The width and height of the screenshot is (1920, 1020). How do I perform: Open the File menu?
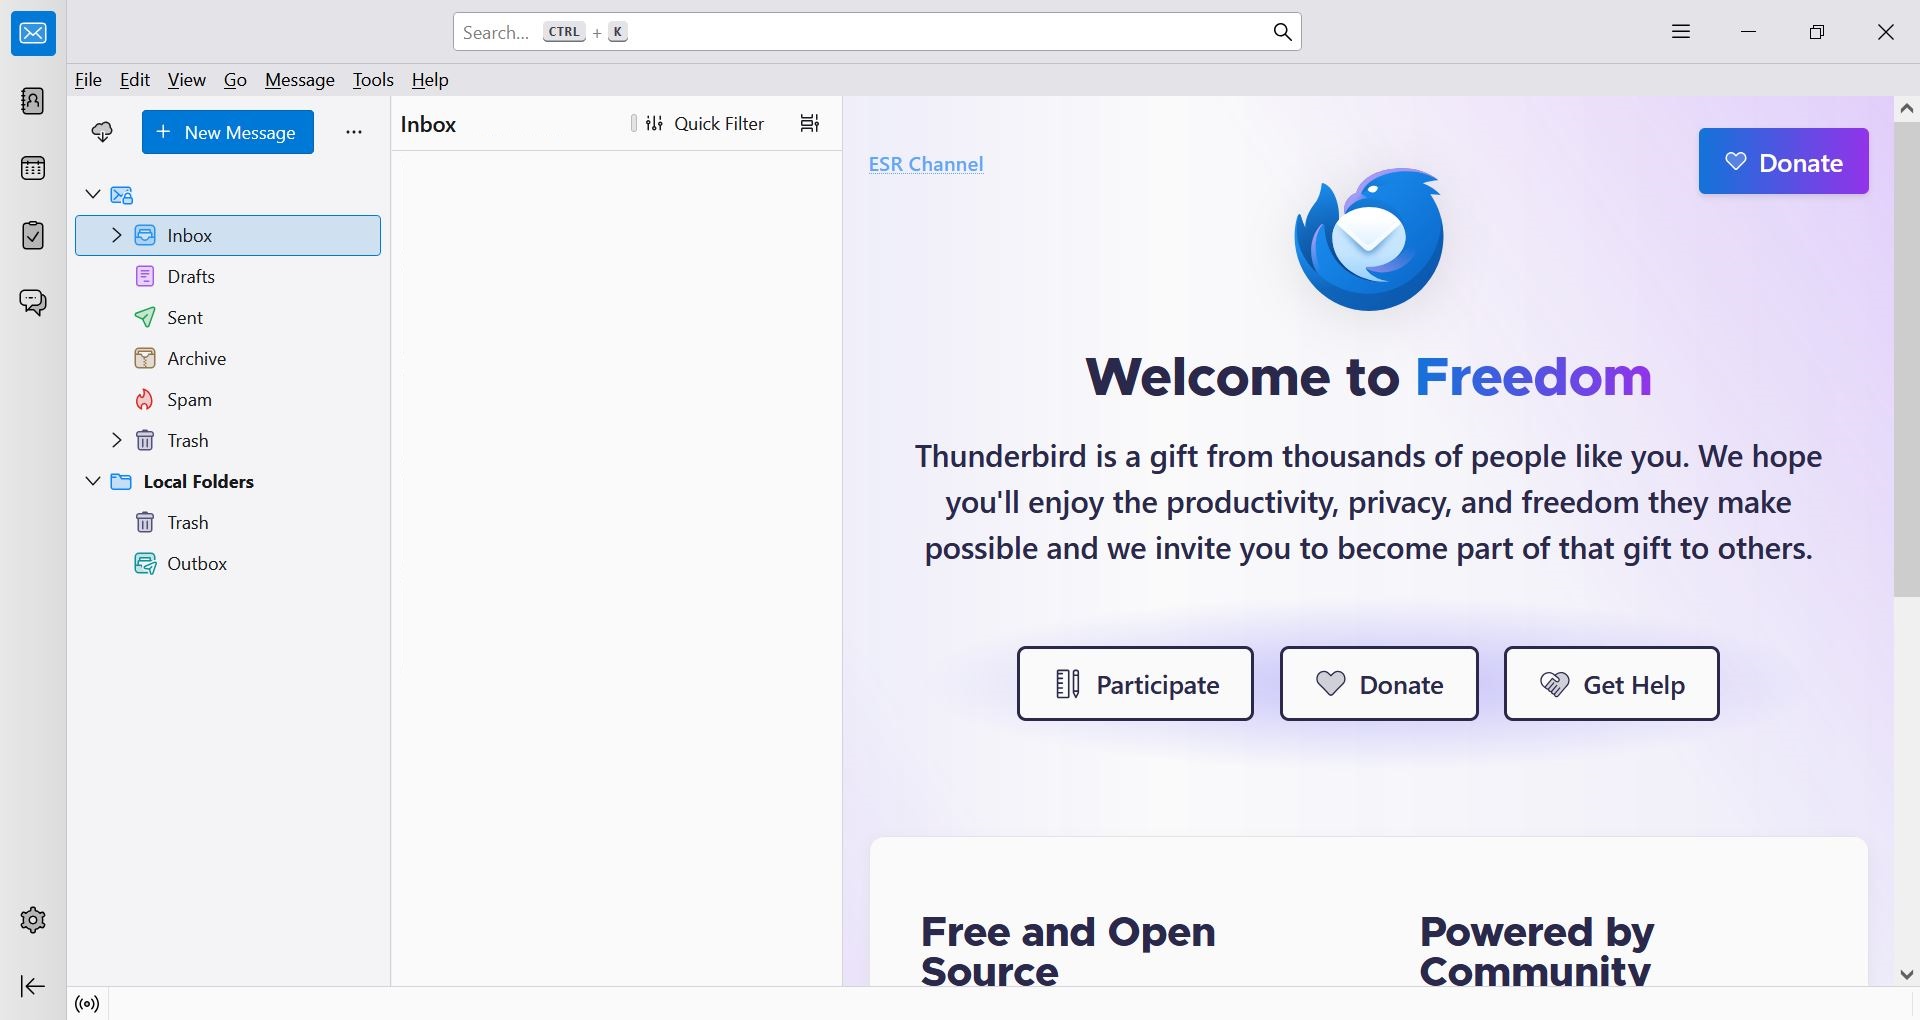(x=88, y=80)
